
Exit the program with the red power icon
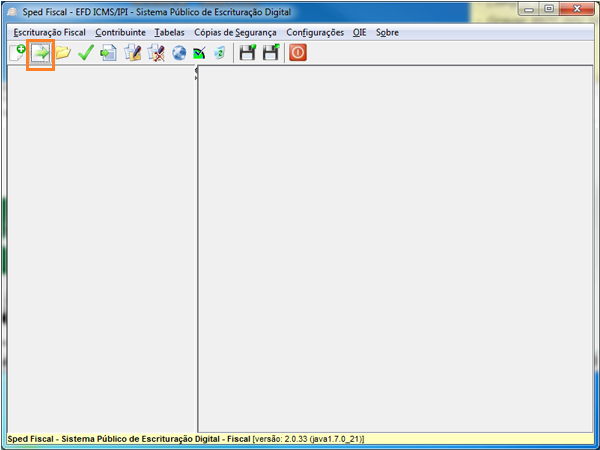(298, 52)
